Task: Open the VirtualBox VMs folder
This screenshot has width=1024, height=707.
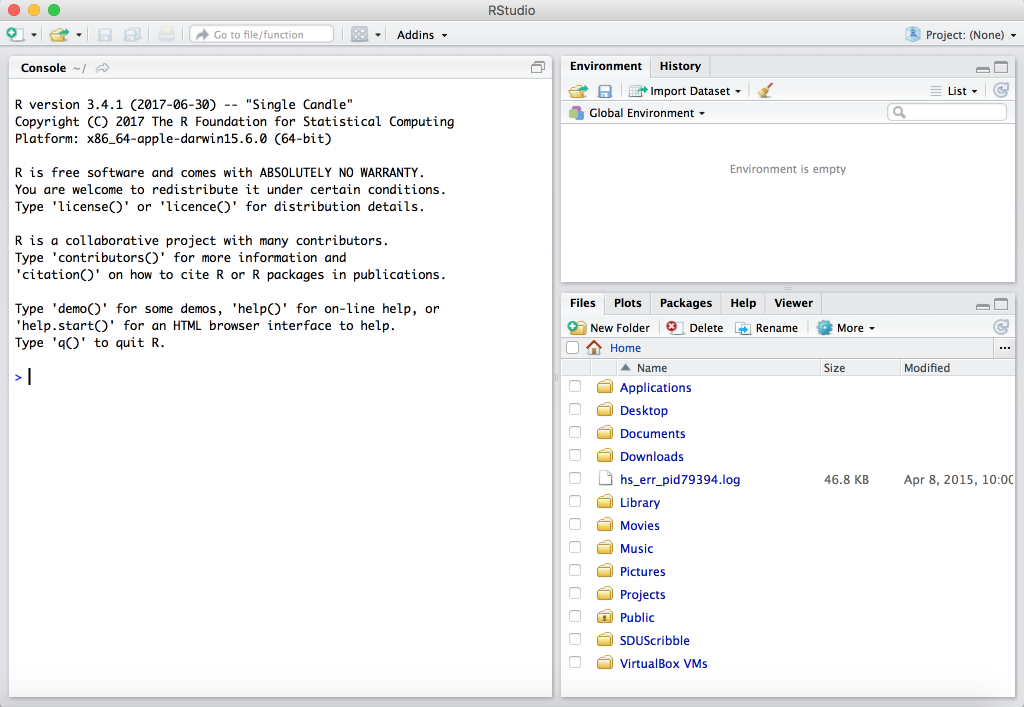Action: tap(663, 663)
